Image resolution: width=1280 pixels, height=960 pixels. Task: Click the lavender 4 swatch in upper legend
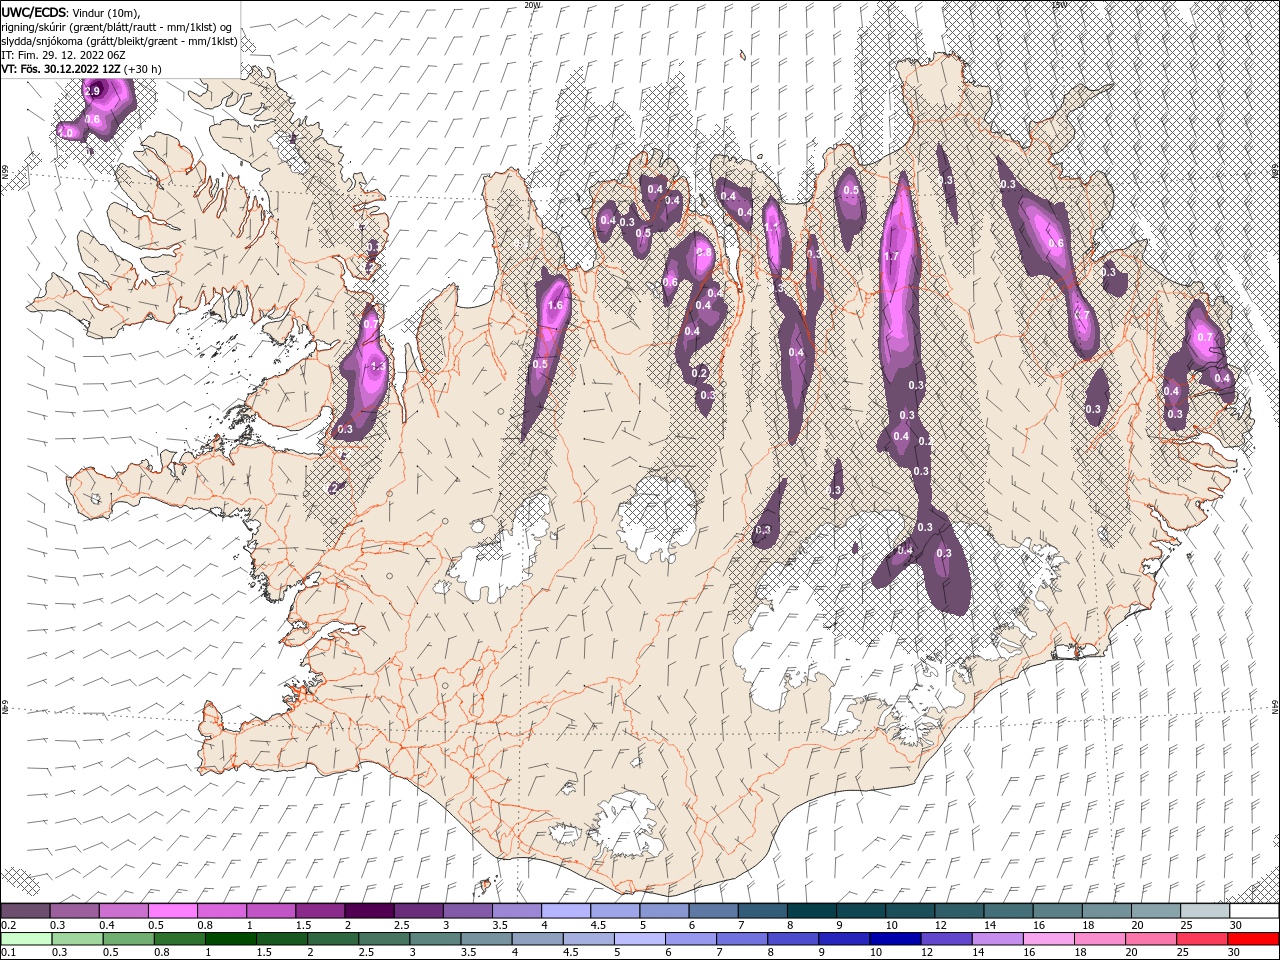(x=566, y=911)
